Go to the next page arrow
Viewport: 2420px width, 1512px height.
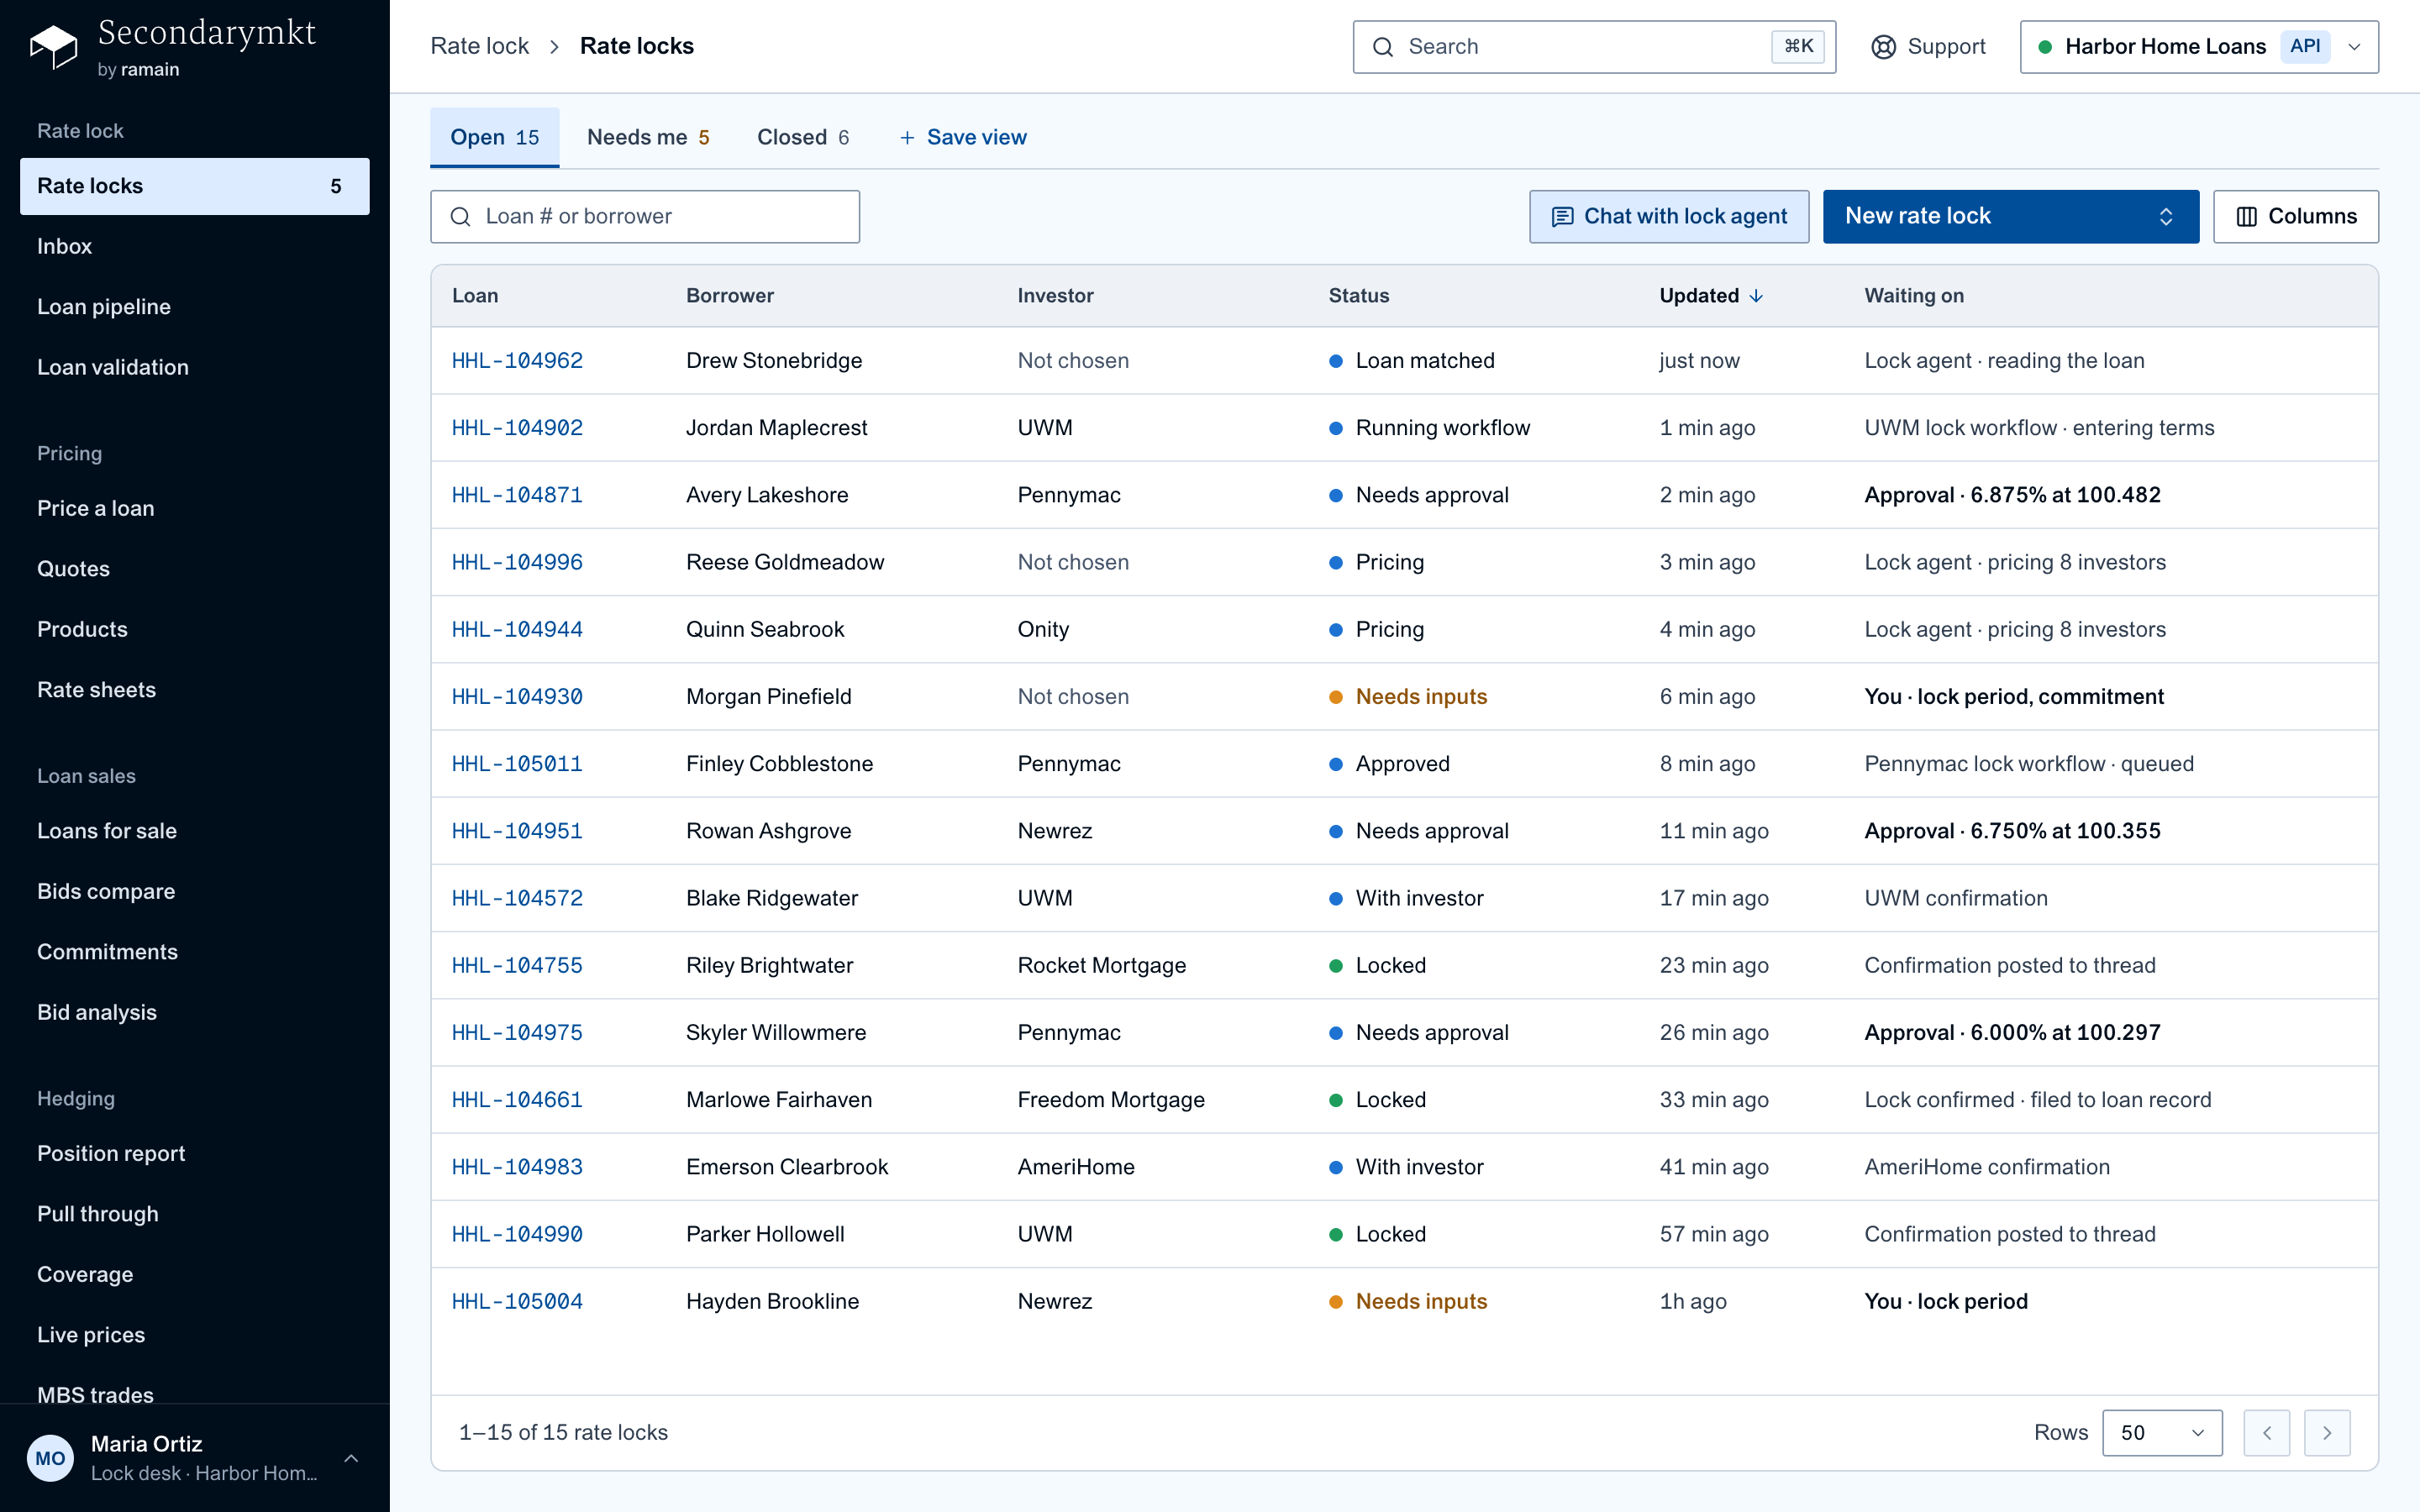click(x=2327, y=1433)
